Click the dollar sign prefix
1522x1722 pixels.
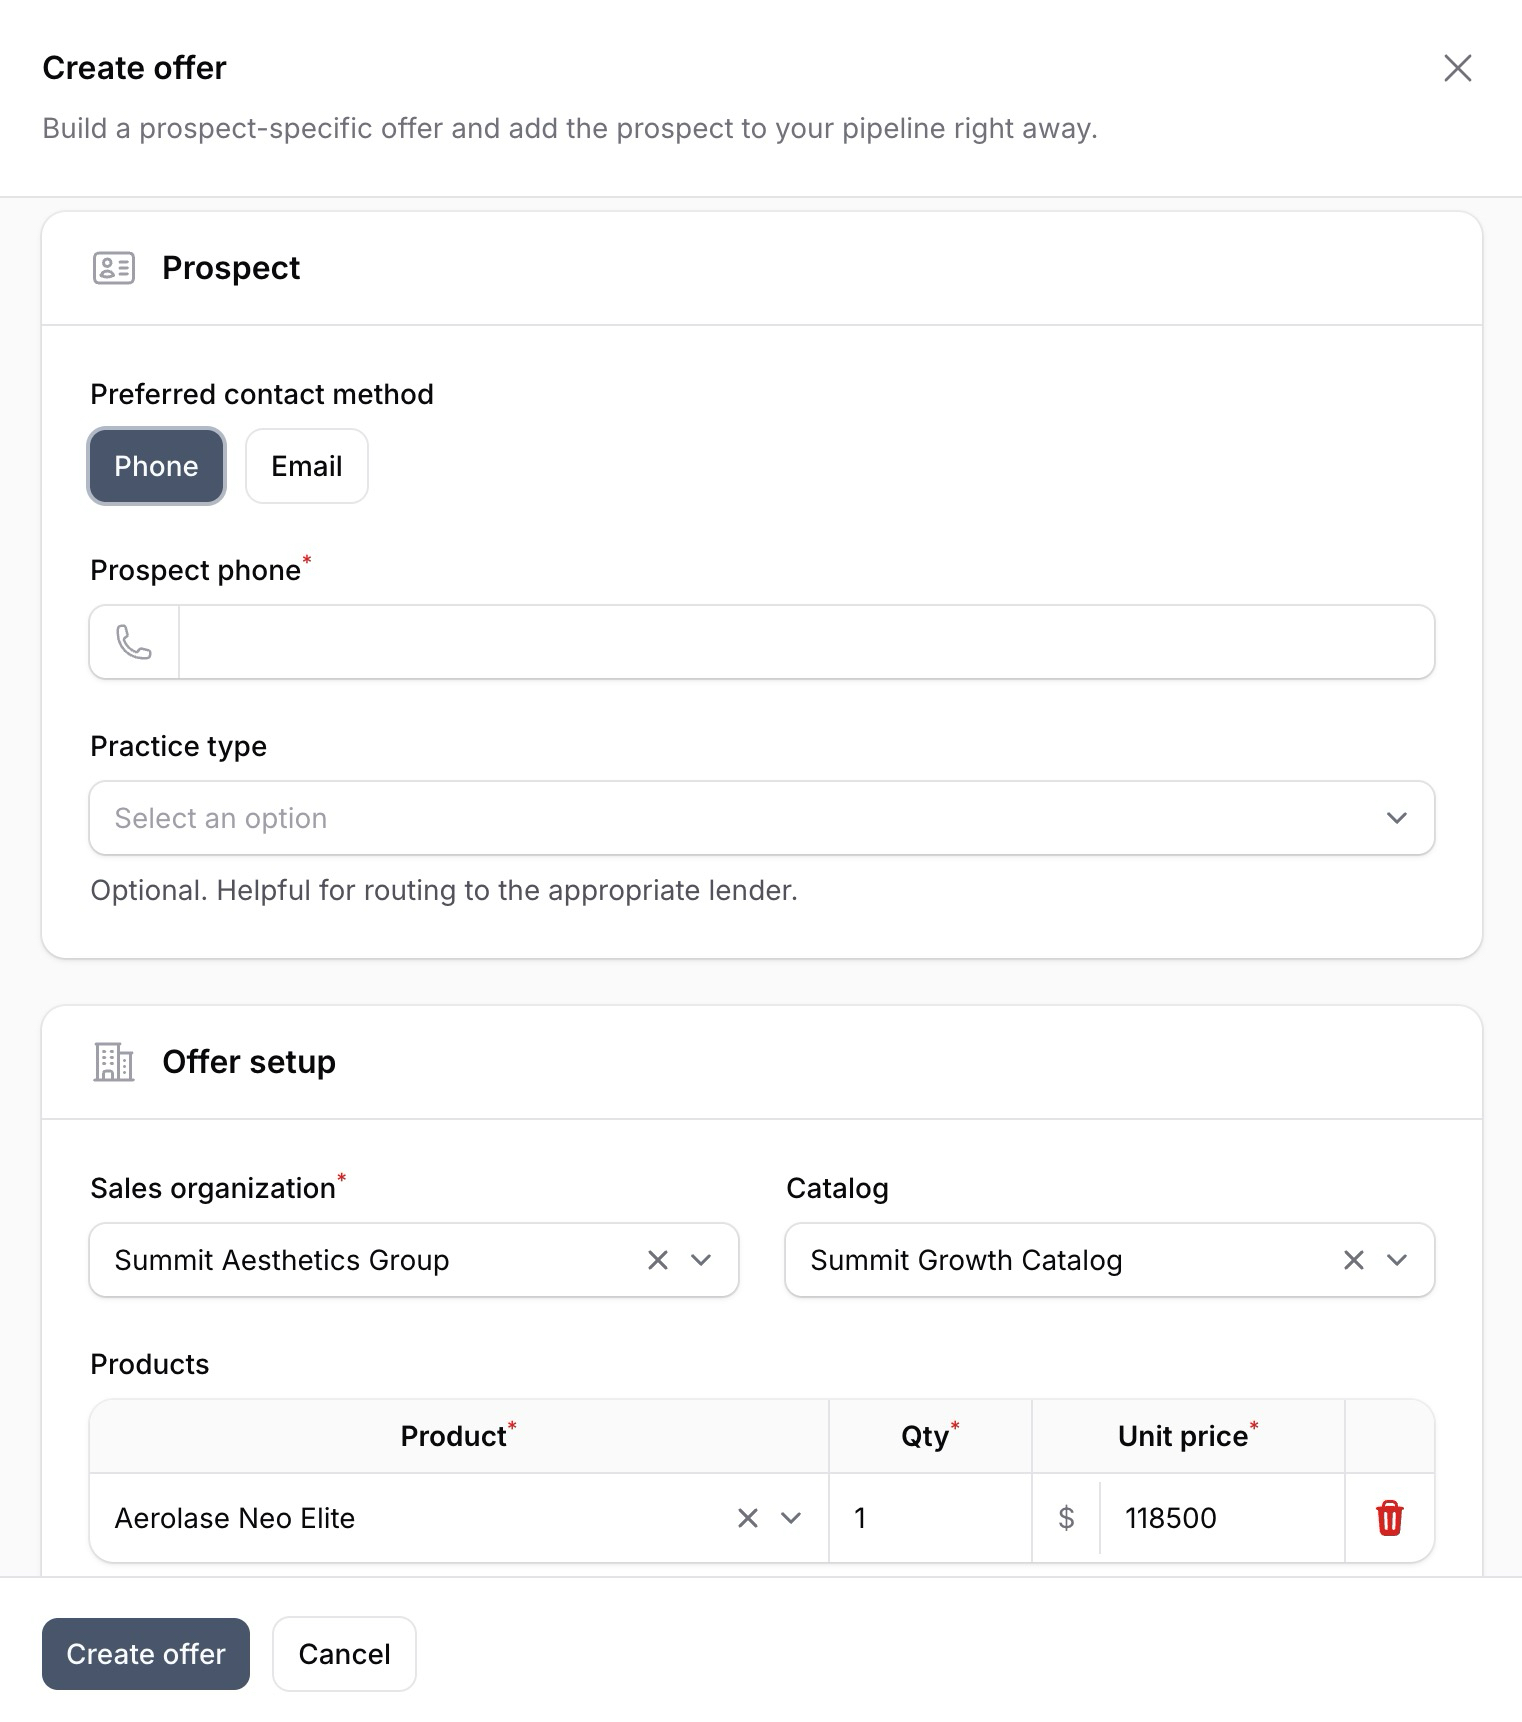(1066, 1518)
